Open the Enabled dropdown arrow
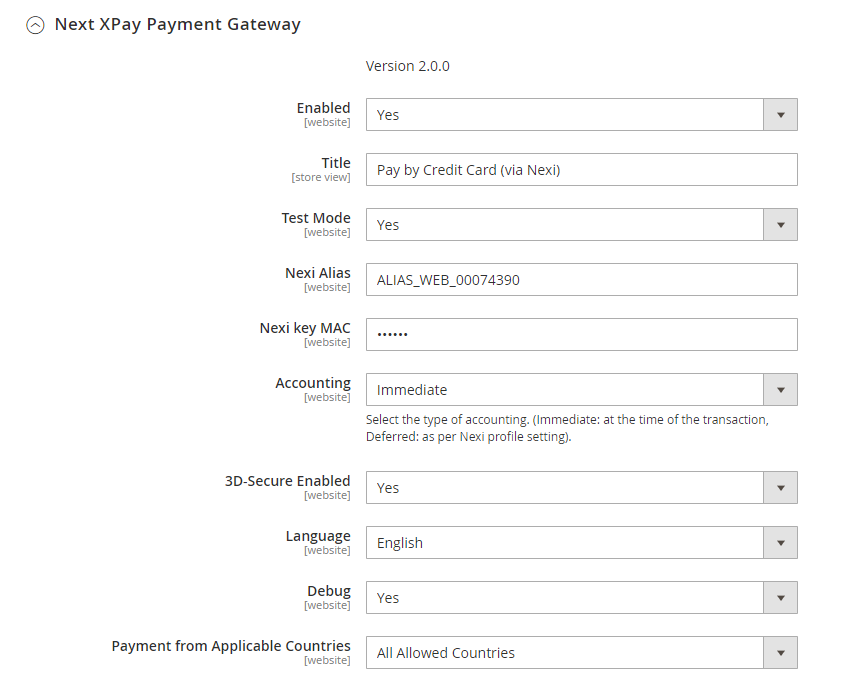847x686 pixels. (780, 115)
